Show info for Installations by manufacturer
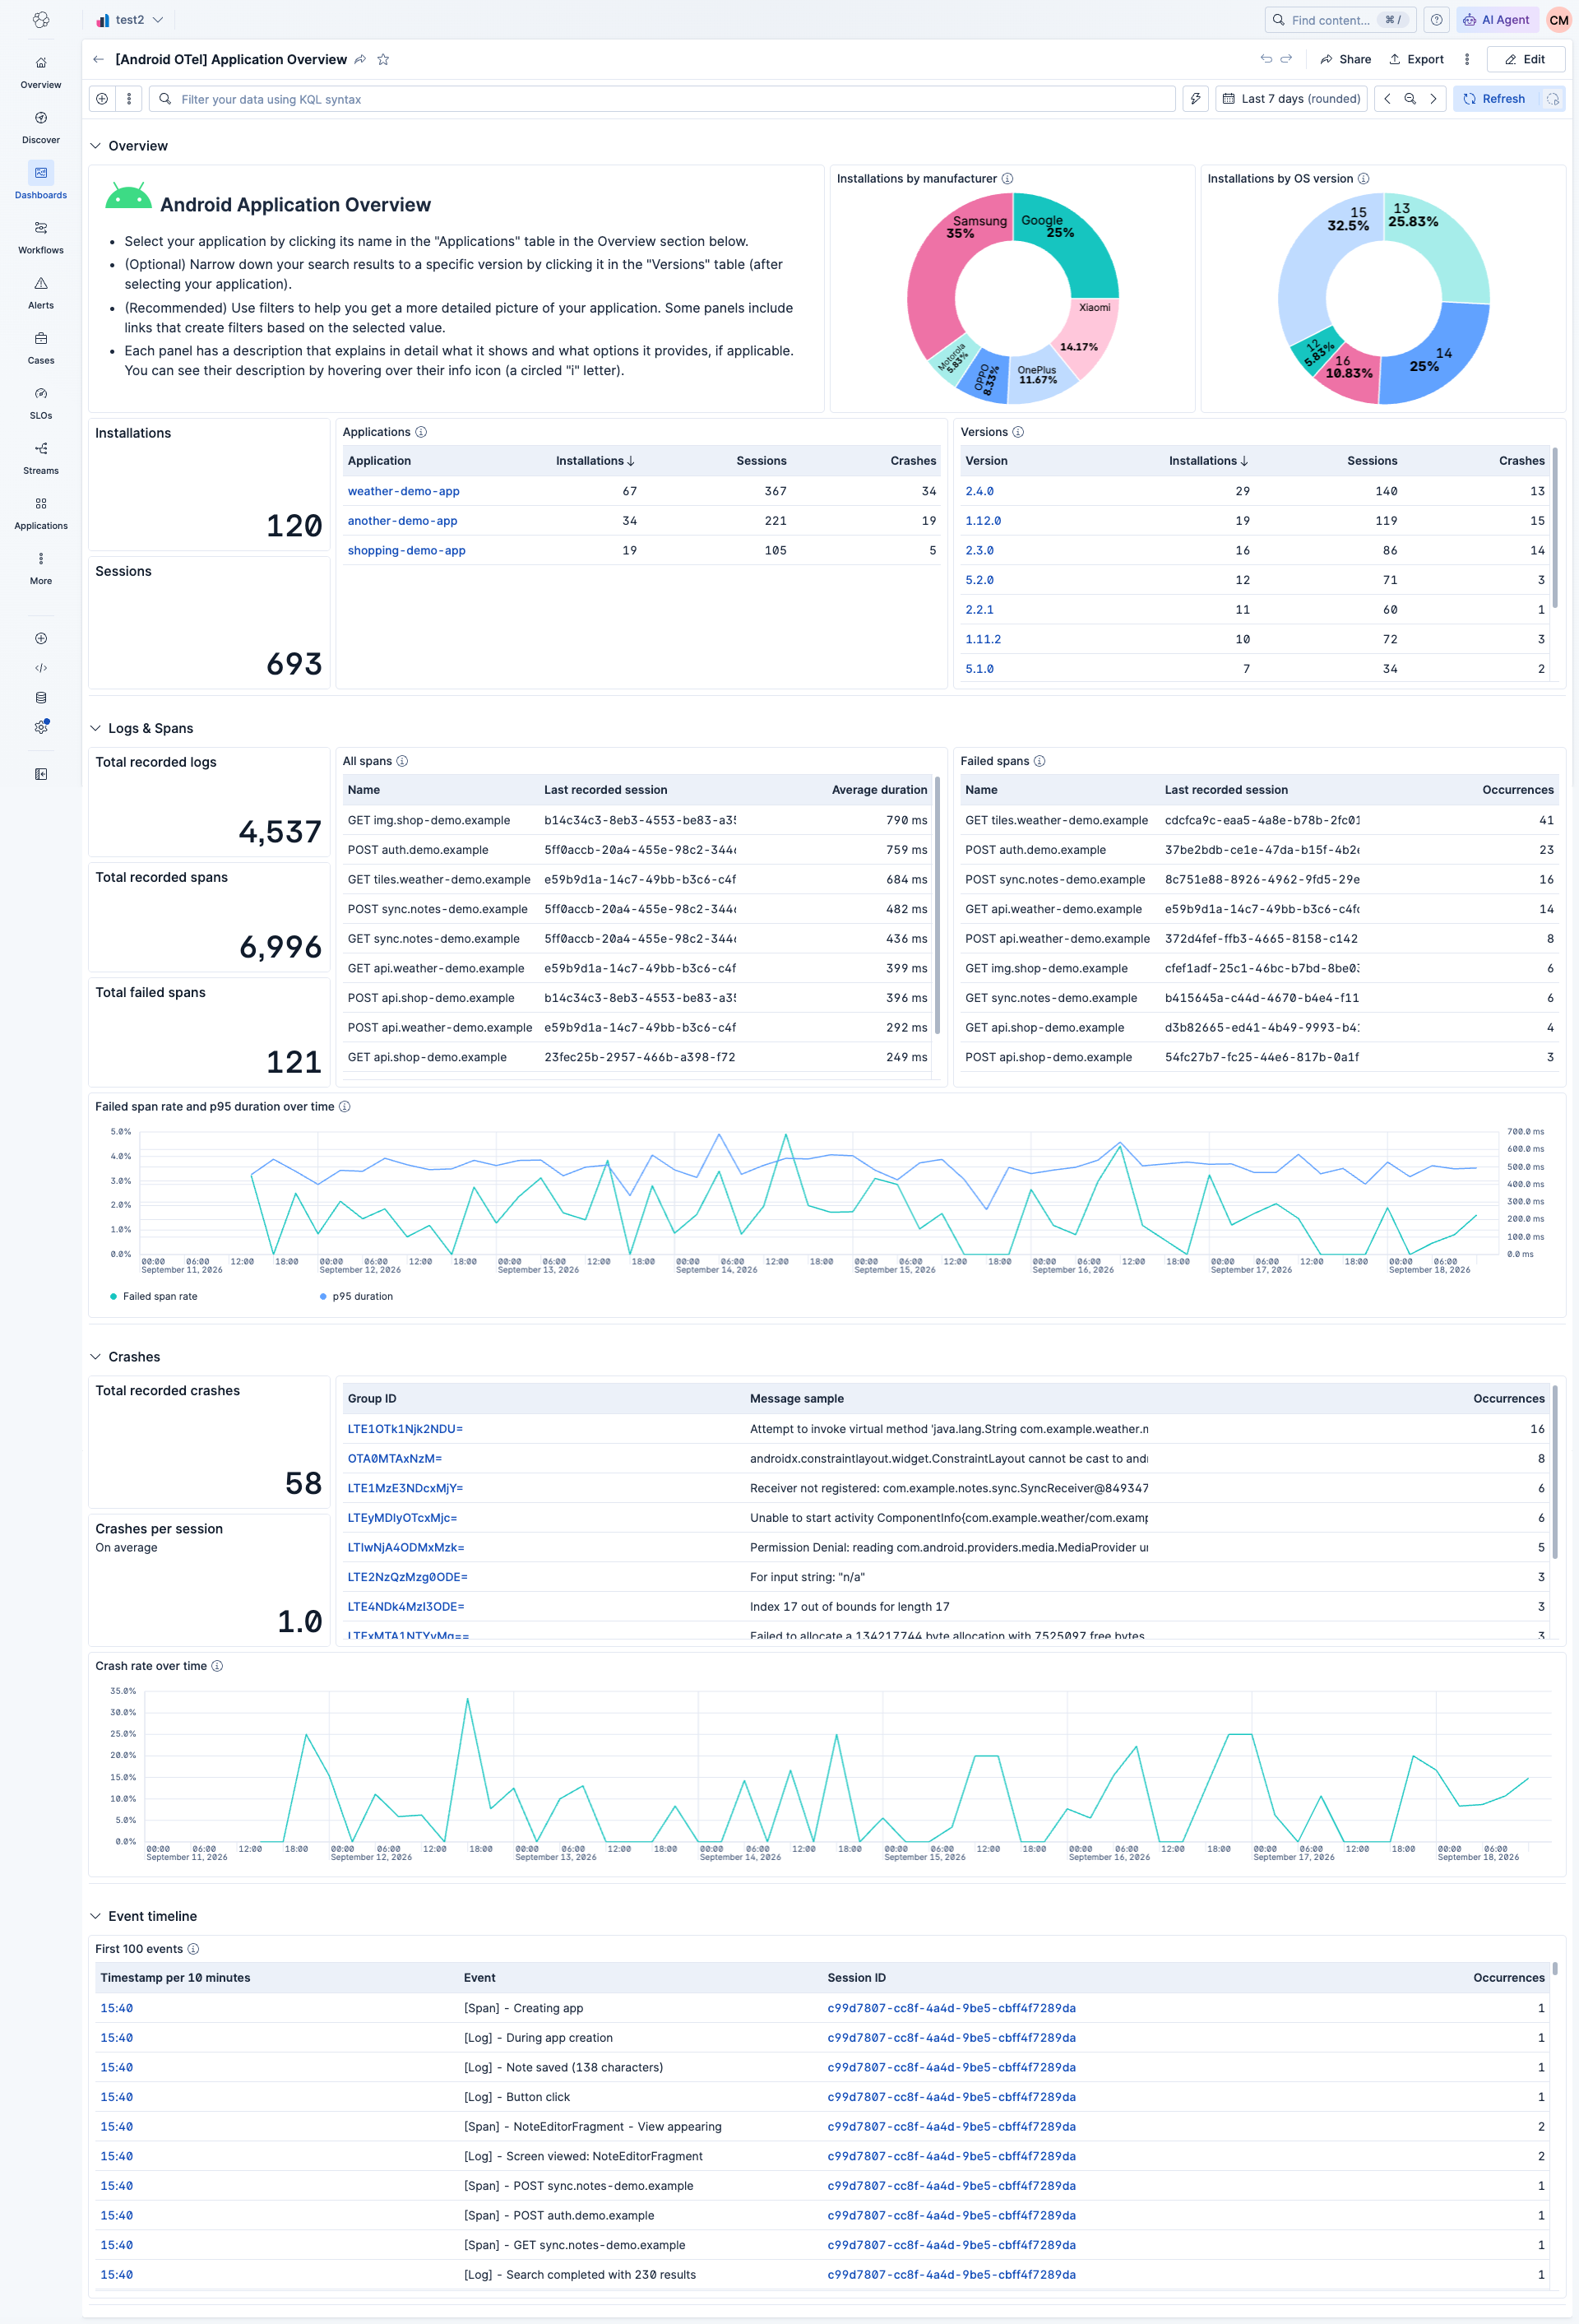 tap(1007, 179)
